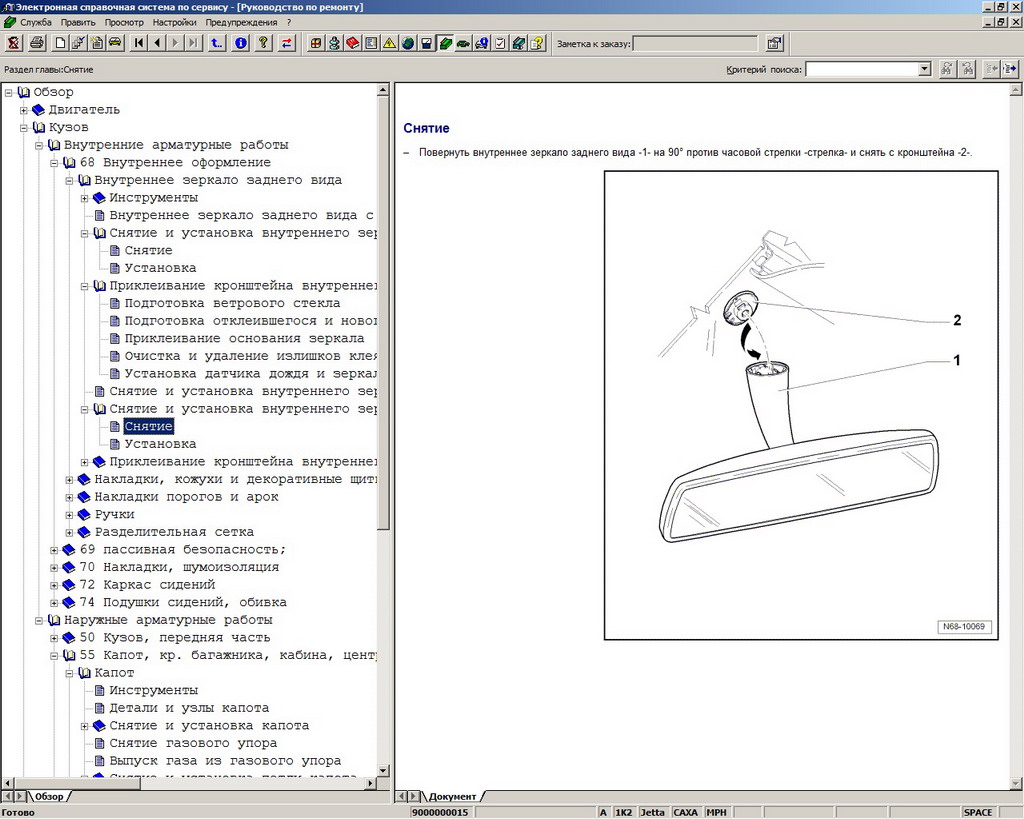Expand the Инструменты node under mirror section
Screen dimensions: 1024x819
click(x=84, y=198)
